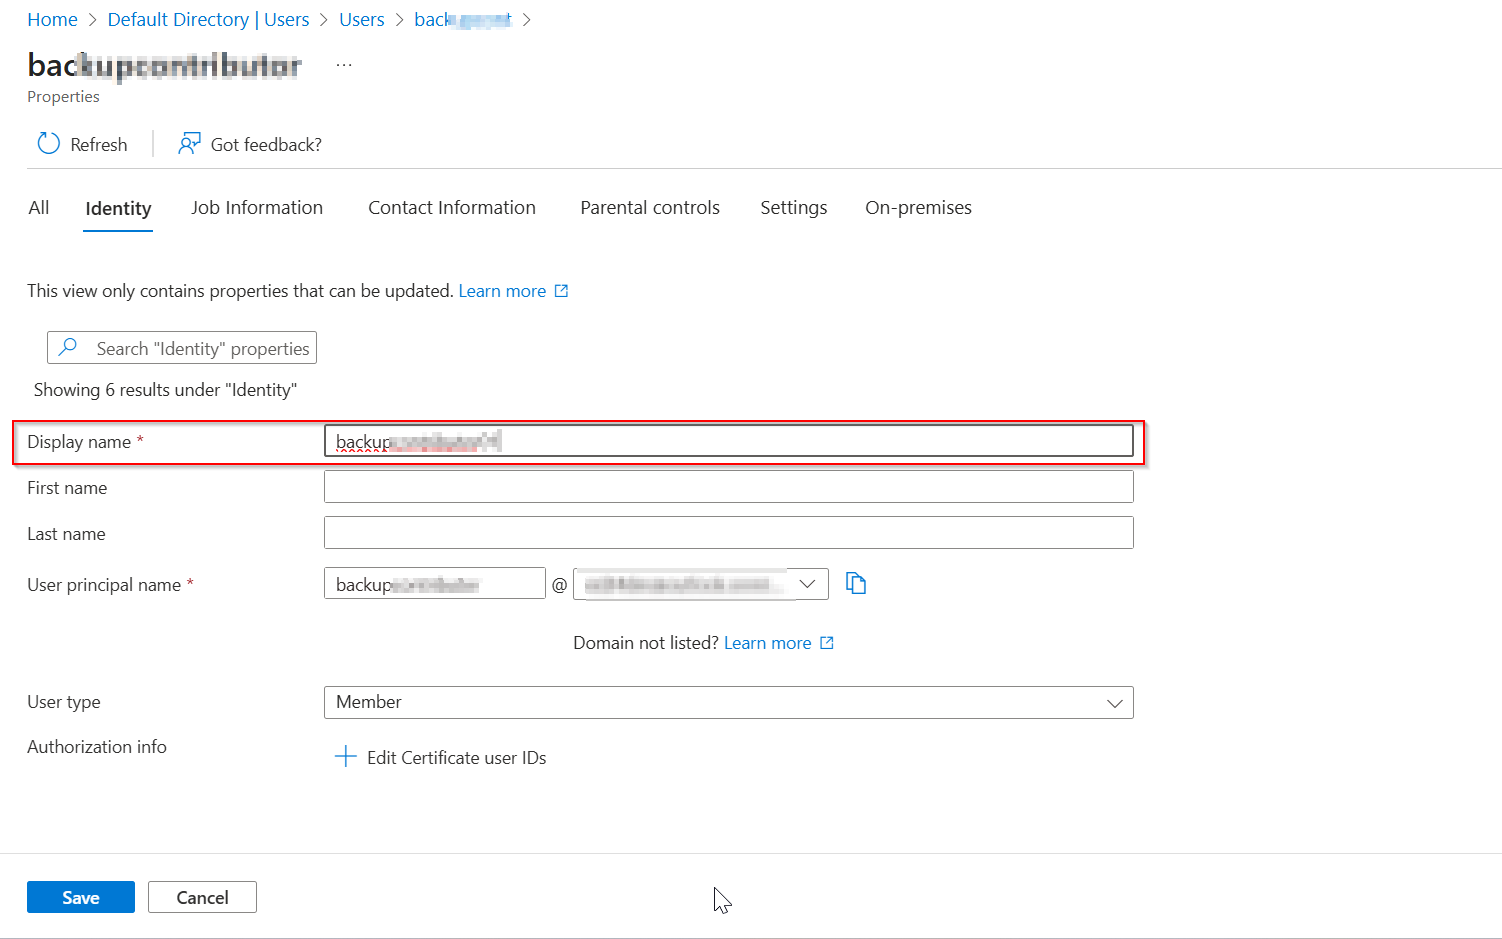Open Default Directory | Users breadcrumb

click(208, 19)
